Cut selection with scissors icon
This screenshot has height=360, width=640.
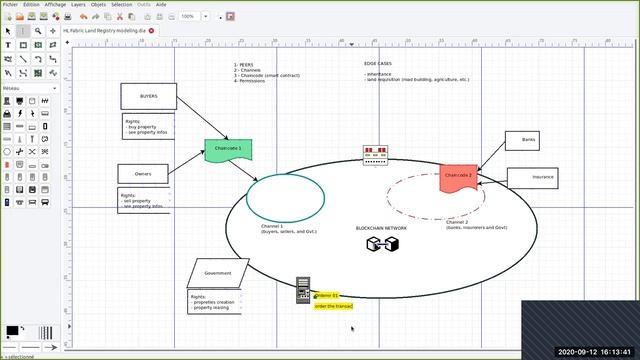tap(120, 17)
